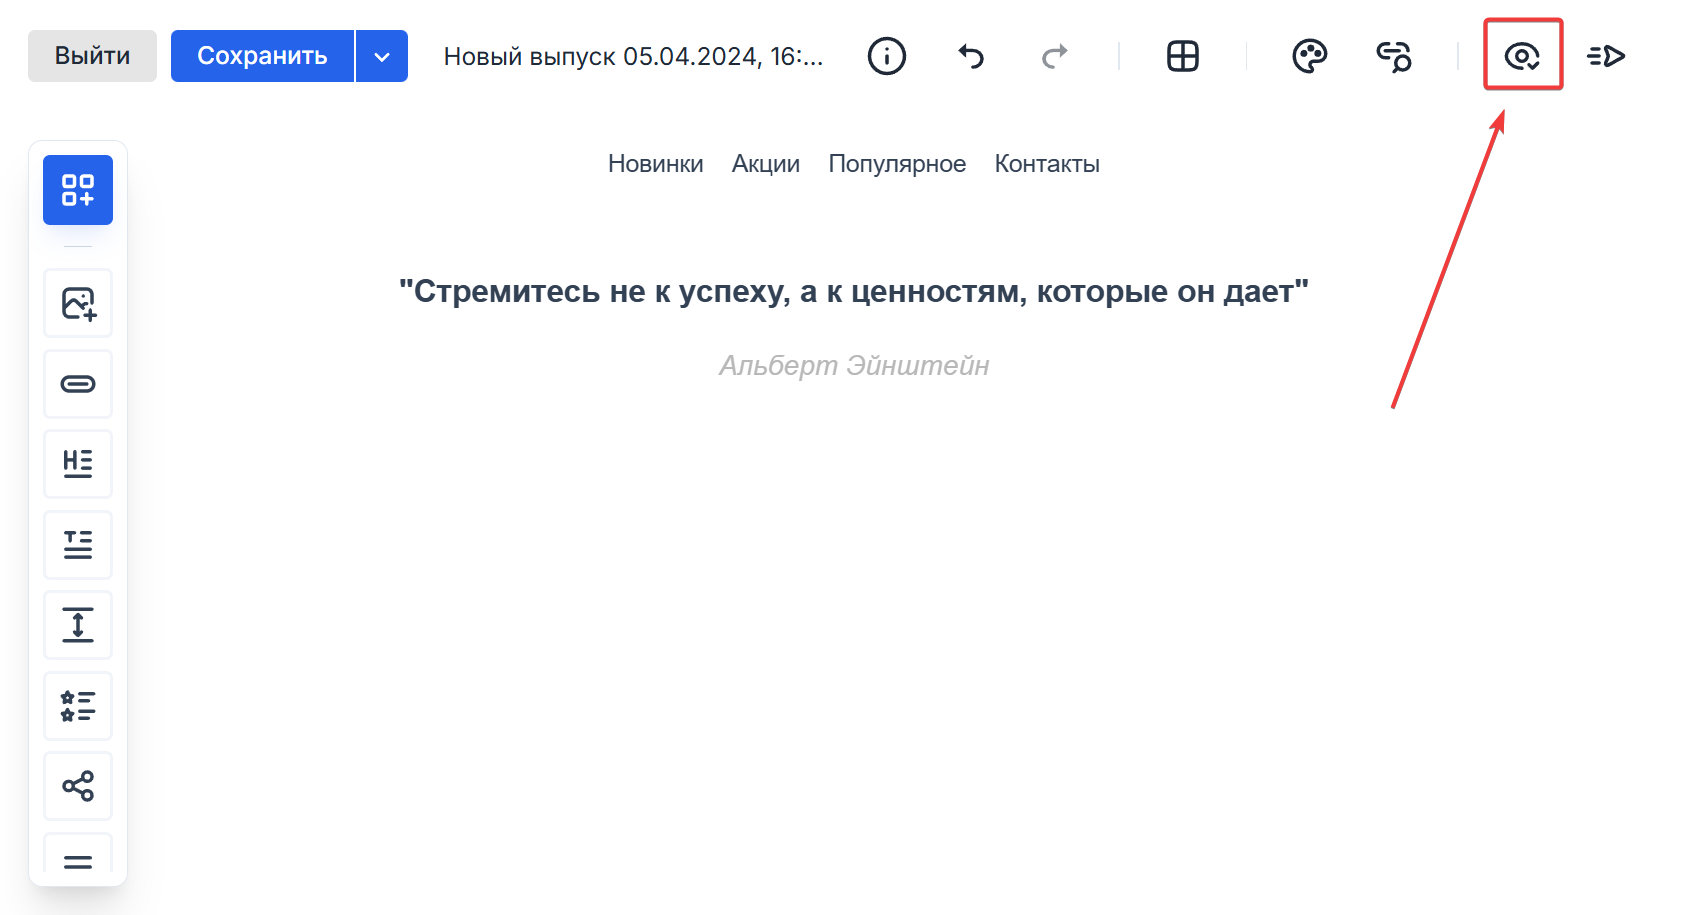Open the save options dropdown
The height and width of the screenshot is (915, 1683).
[381, 56]
